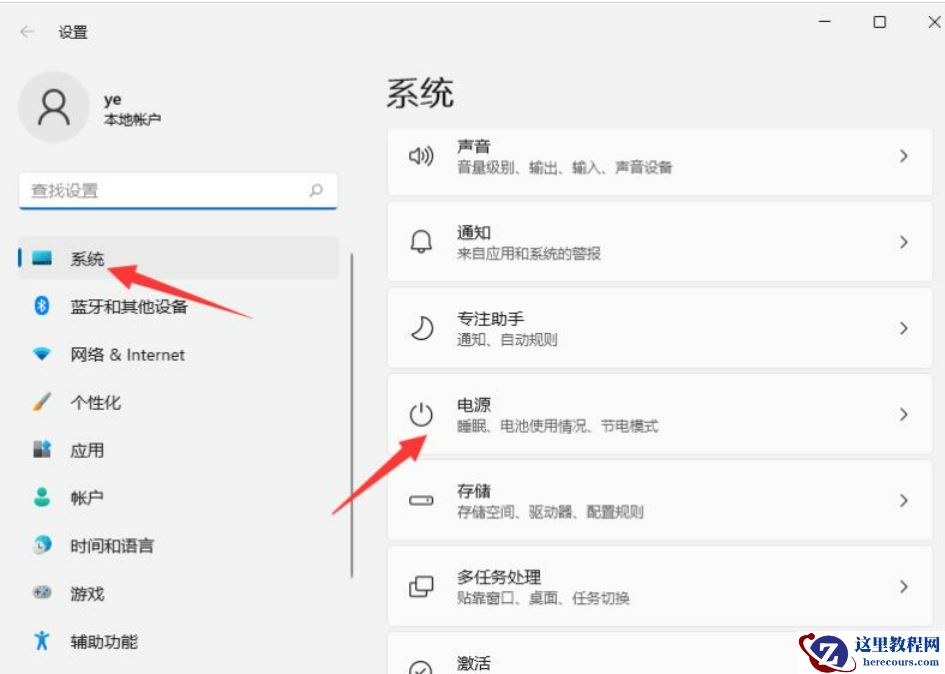This screenshot has height=674, width=945.
Task: Click the bell icon for 通知 notifications
Action: point(420,240)
